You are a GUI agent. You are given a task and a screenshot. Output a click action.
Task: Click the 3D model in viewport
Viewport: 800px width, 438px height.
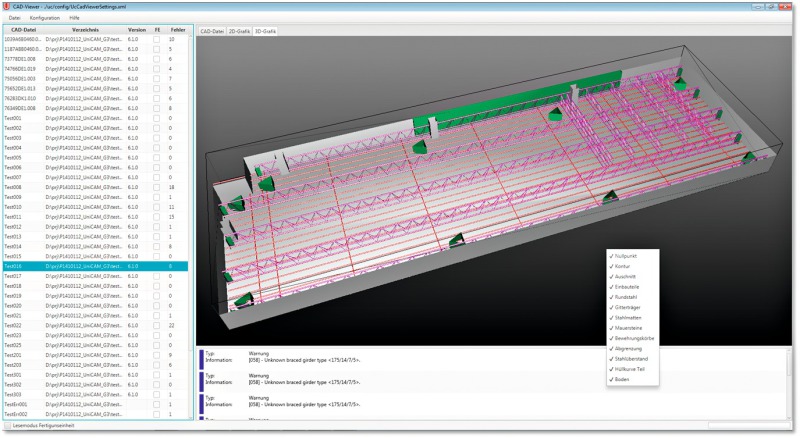click(494, 189)
